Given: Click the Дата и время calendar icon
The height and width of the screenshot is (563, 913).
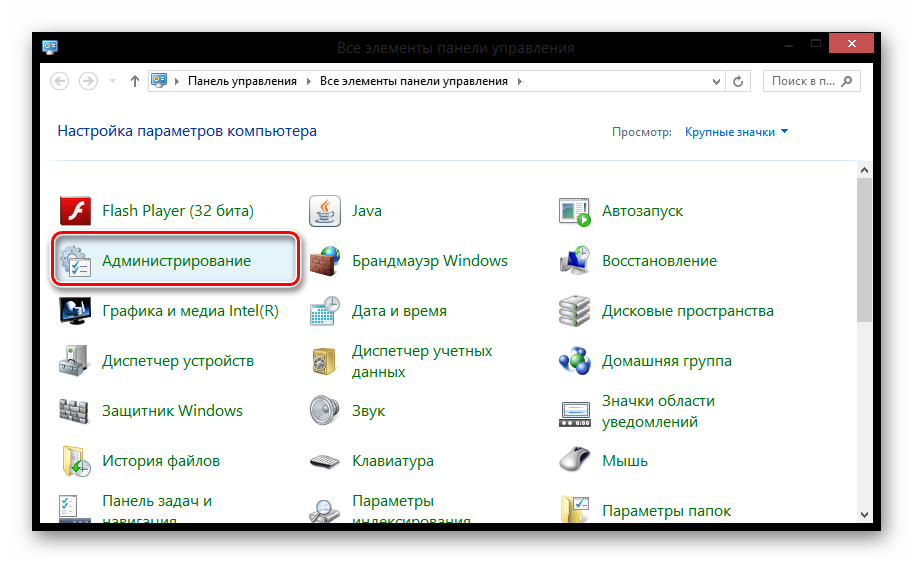Looking at the screenshot, I should pos(324,311).
